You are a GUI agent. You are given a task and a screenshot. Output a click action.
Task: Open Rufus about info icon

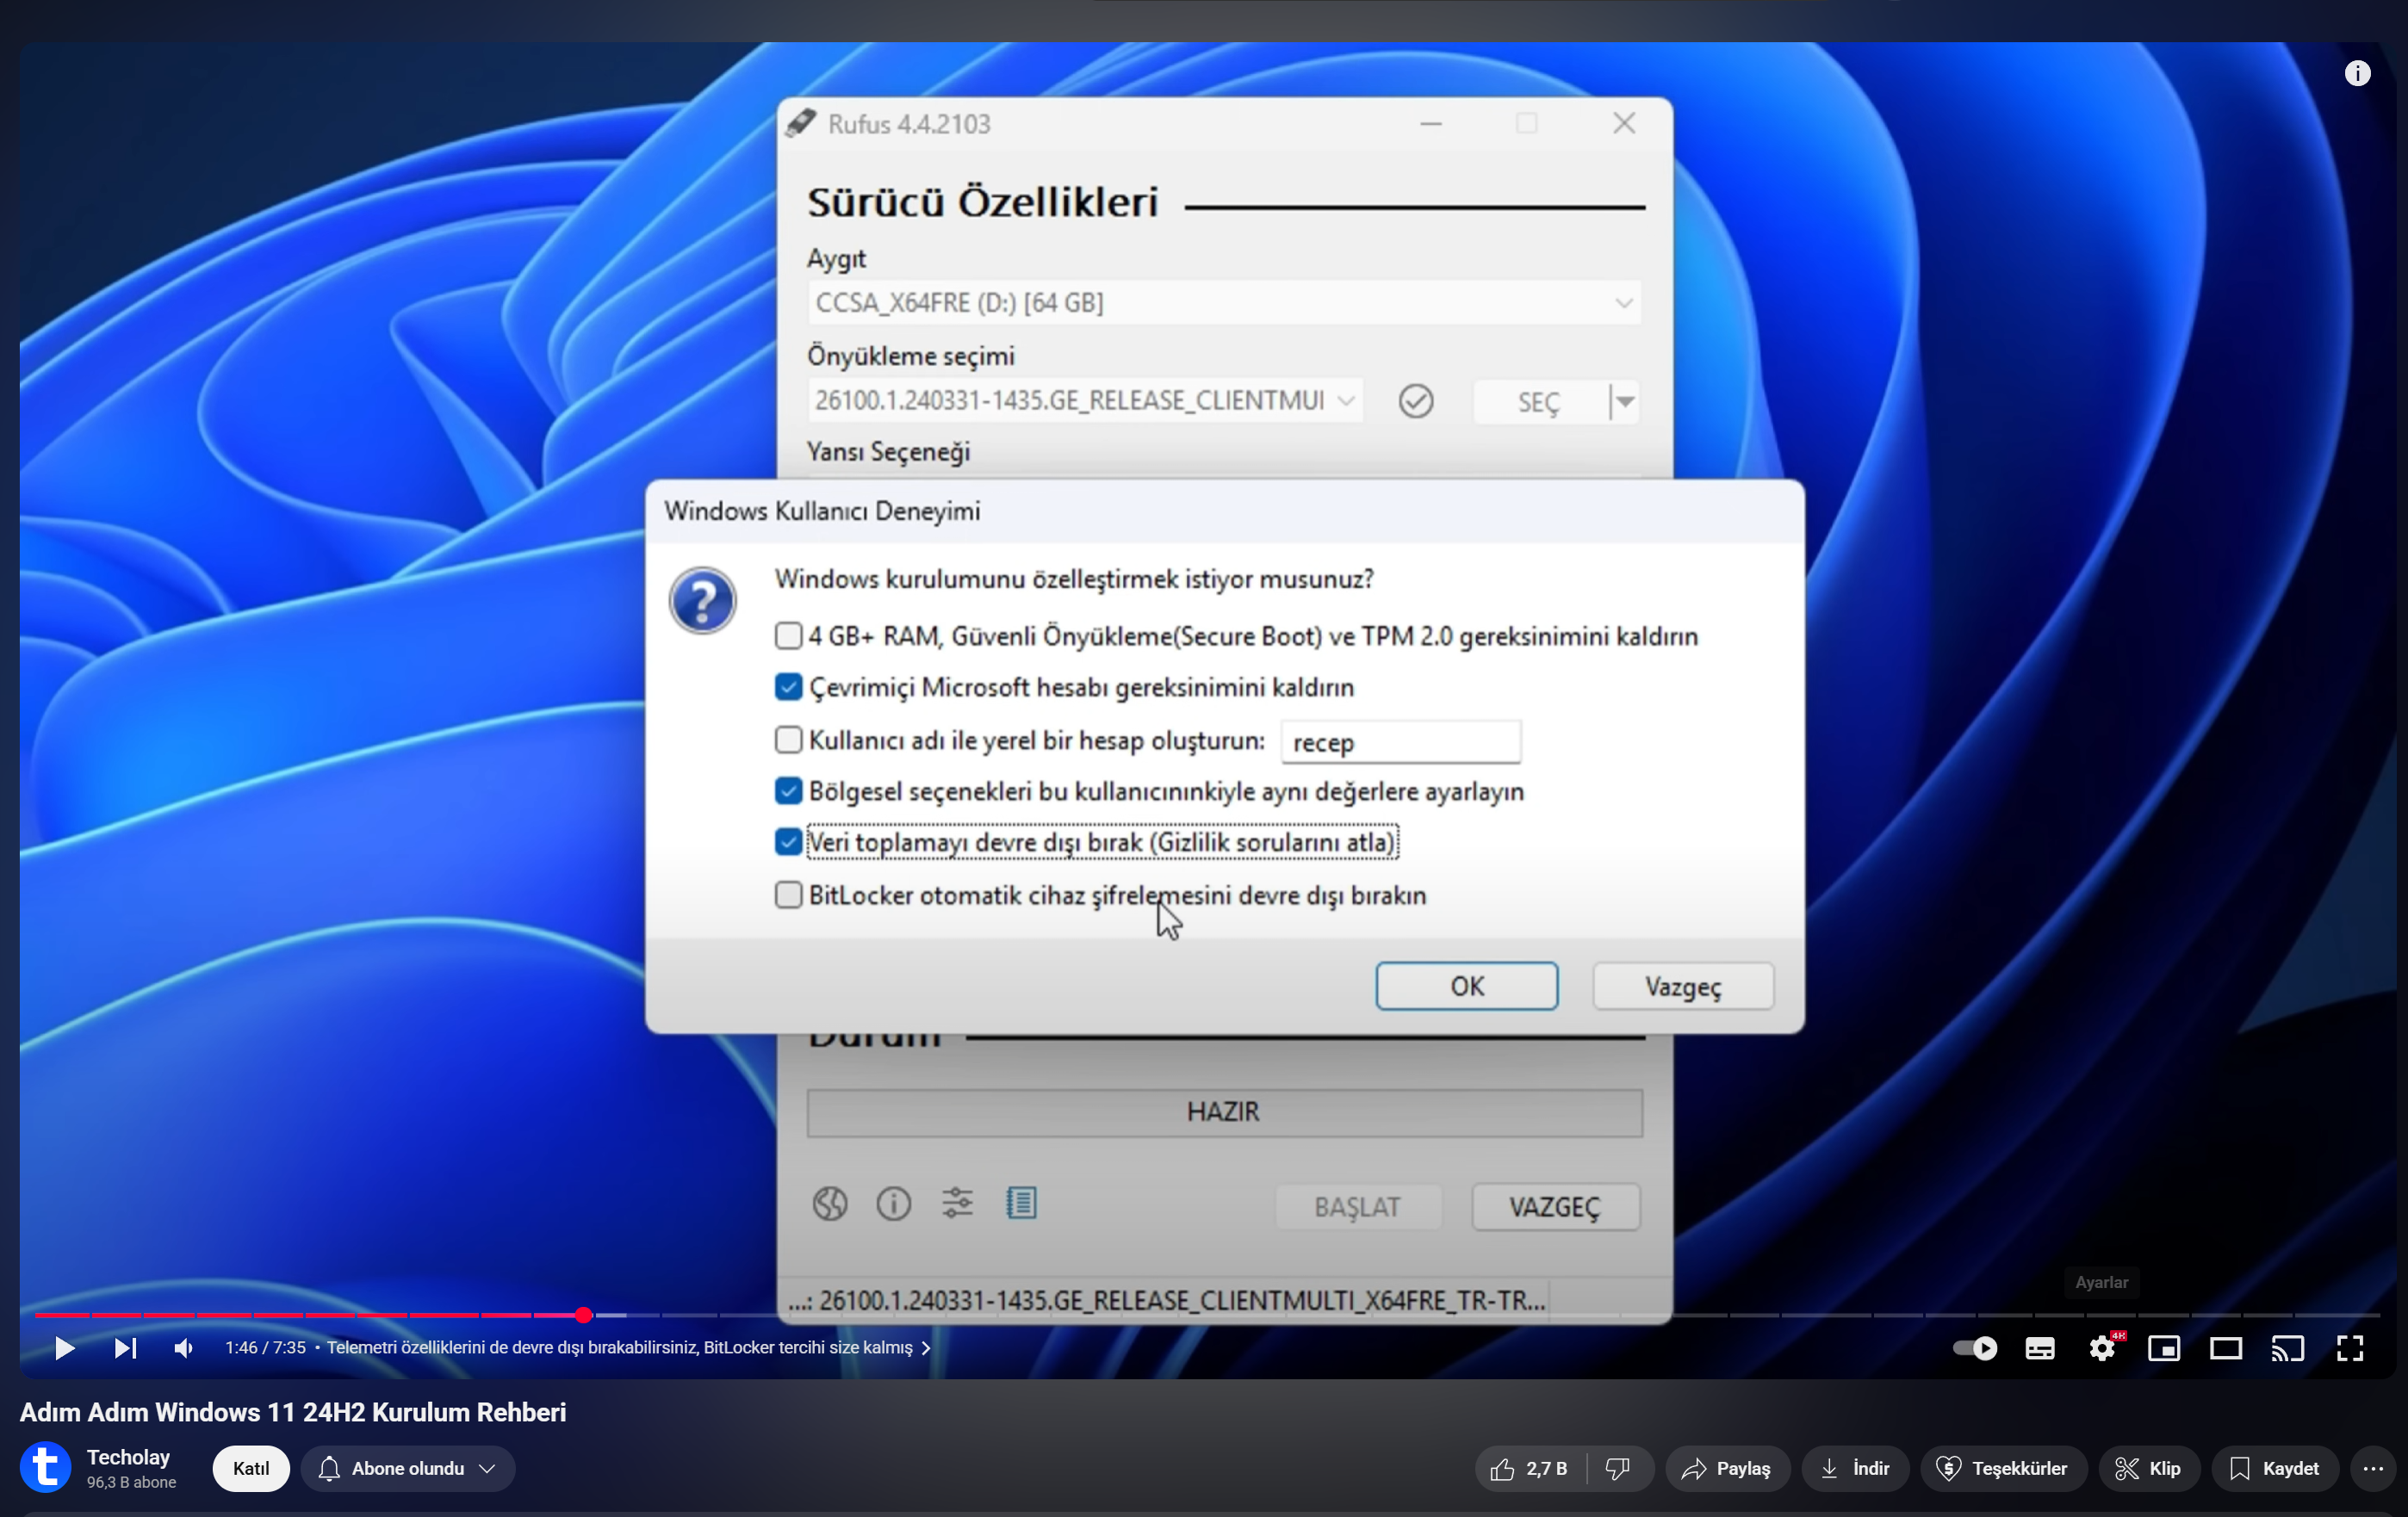(x=894, y=1204)
